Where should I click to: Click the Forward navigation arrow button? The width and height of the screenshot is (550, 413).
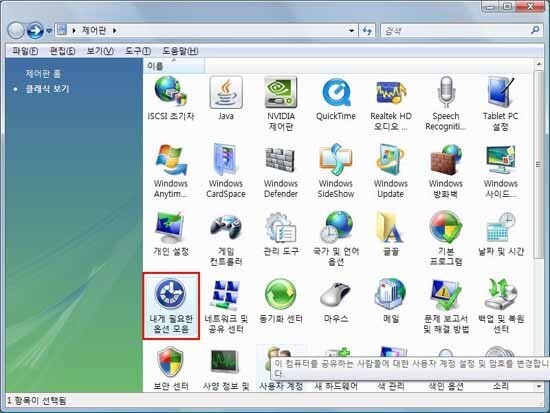click(x=35, y=31)
